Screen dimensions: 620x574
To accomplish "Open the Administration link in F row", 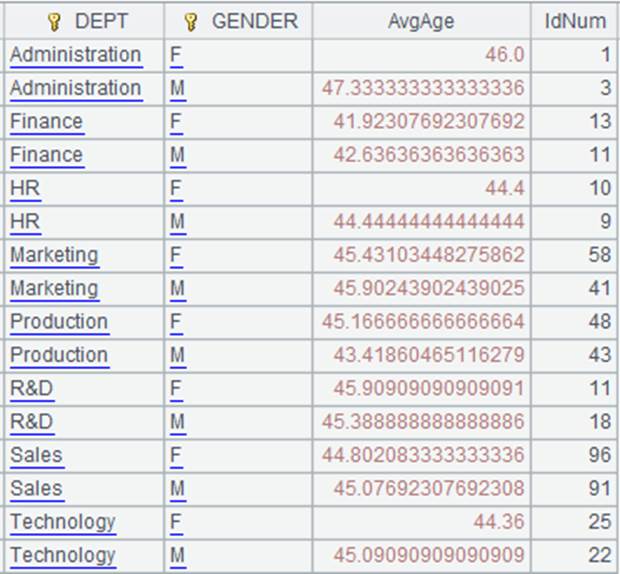I will coord(76,55).
